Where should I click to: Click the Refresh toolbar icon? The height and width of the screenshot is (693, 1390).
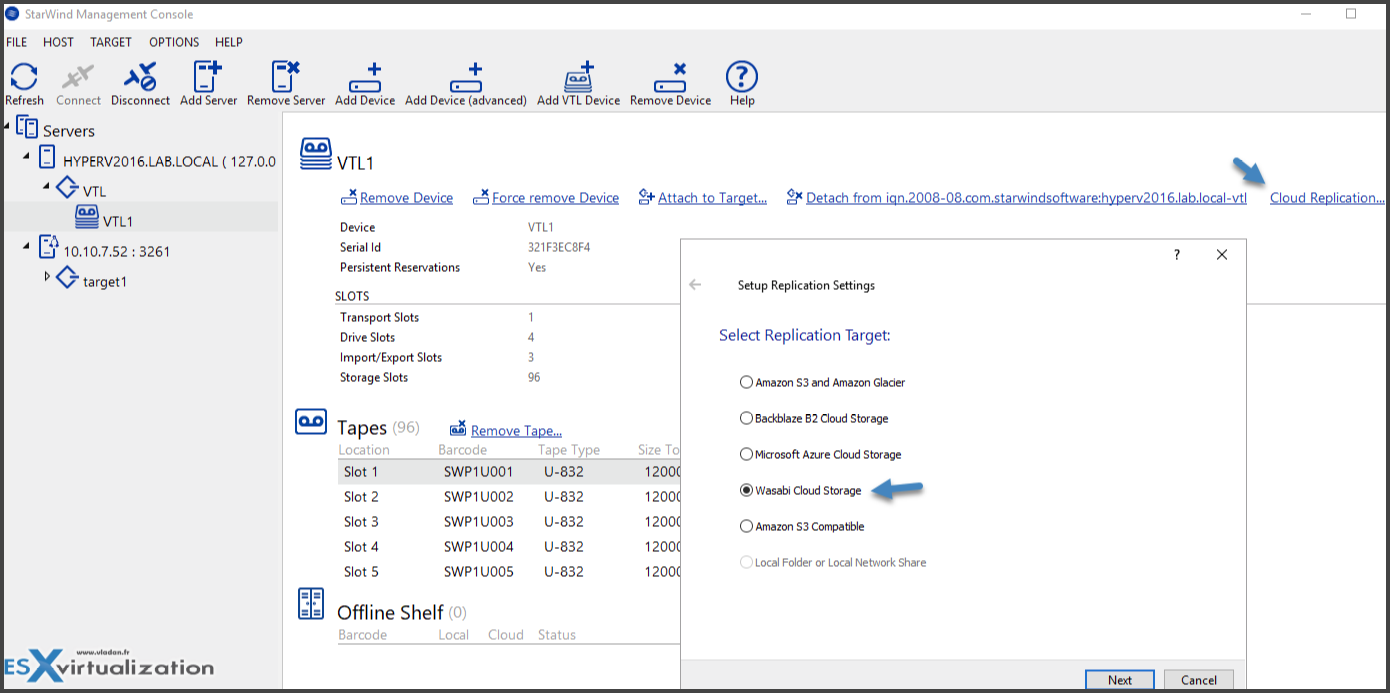[24, 77]
